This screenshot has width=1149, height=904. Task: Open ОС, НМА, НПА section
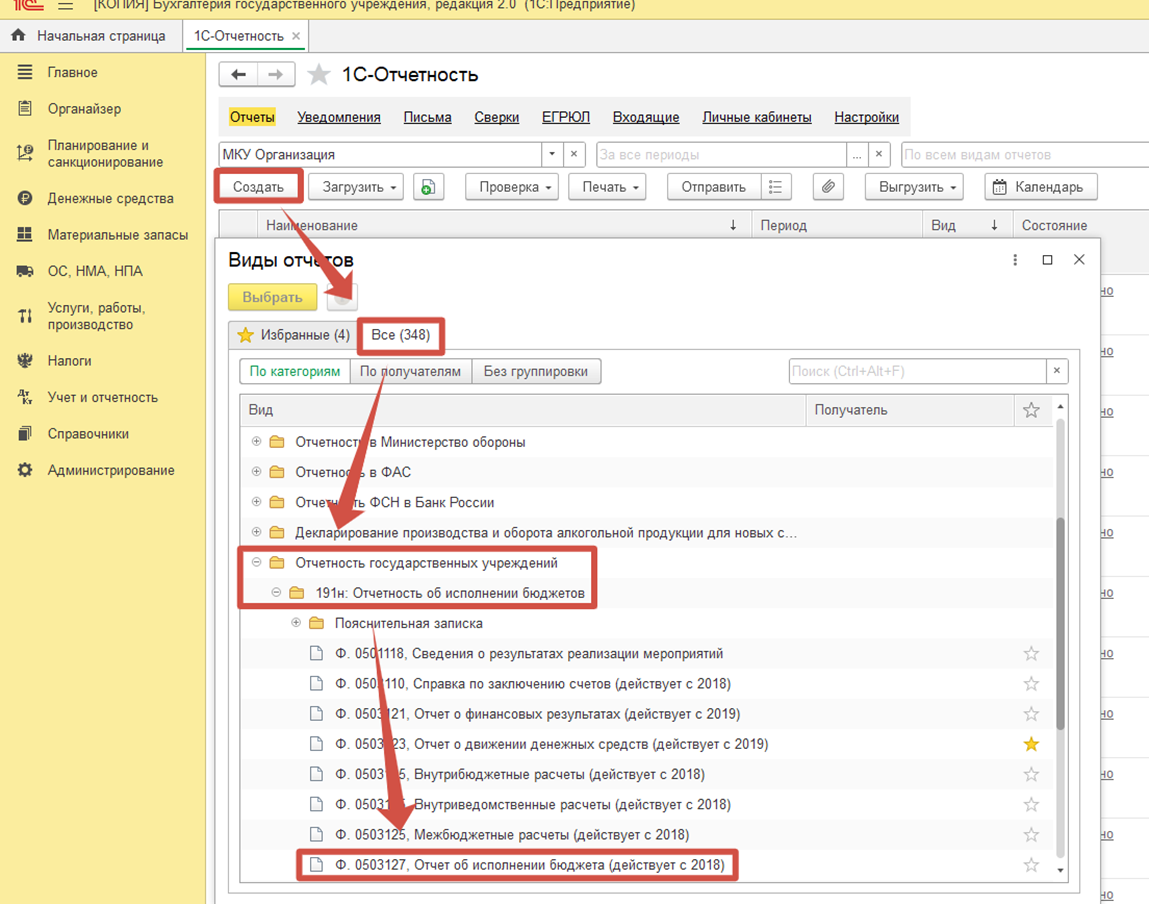click(95, 271)
